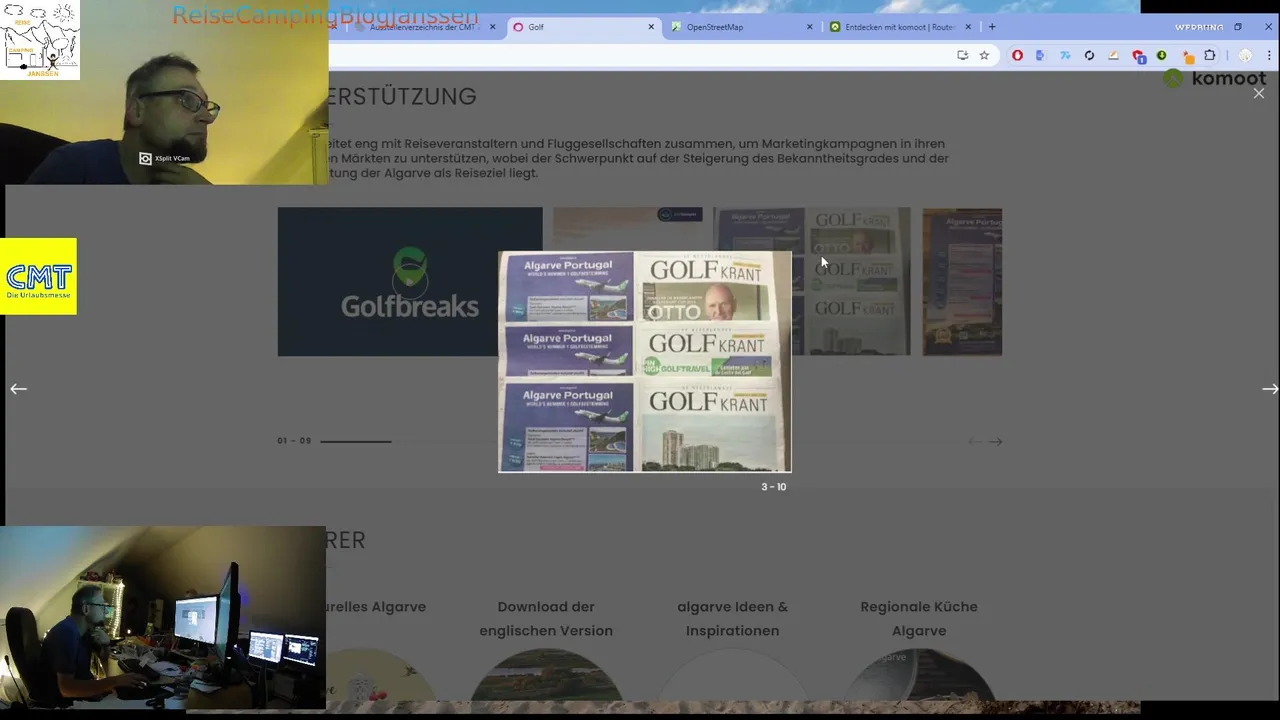
Task: Open the orange extension icon
Action: tap(1187, 57)
